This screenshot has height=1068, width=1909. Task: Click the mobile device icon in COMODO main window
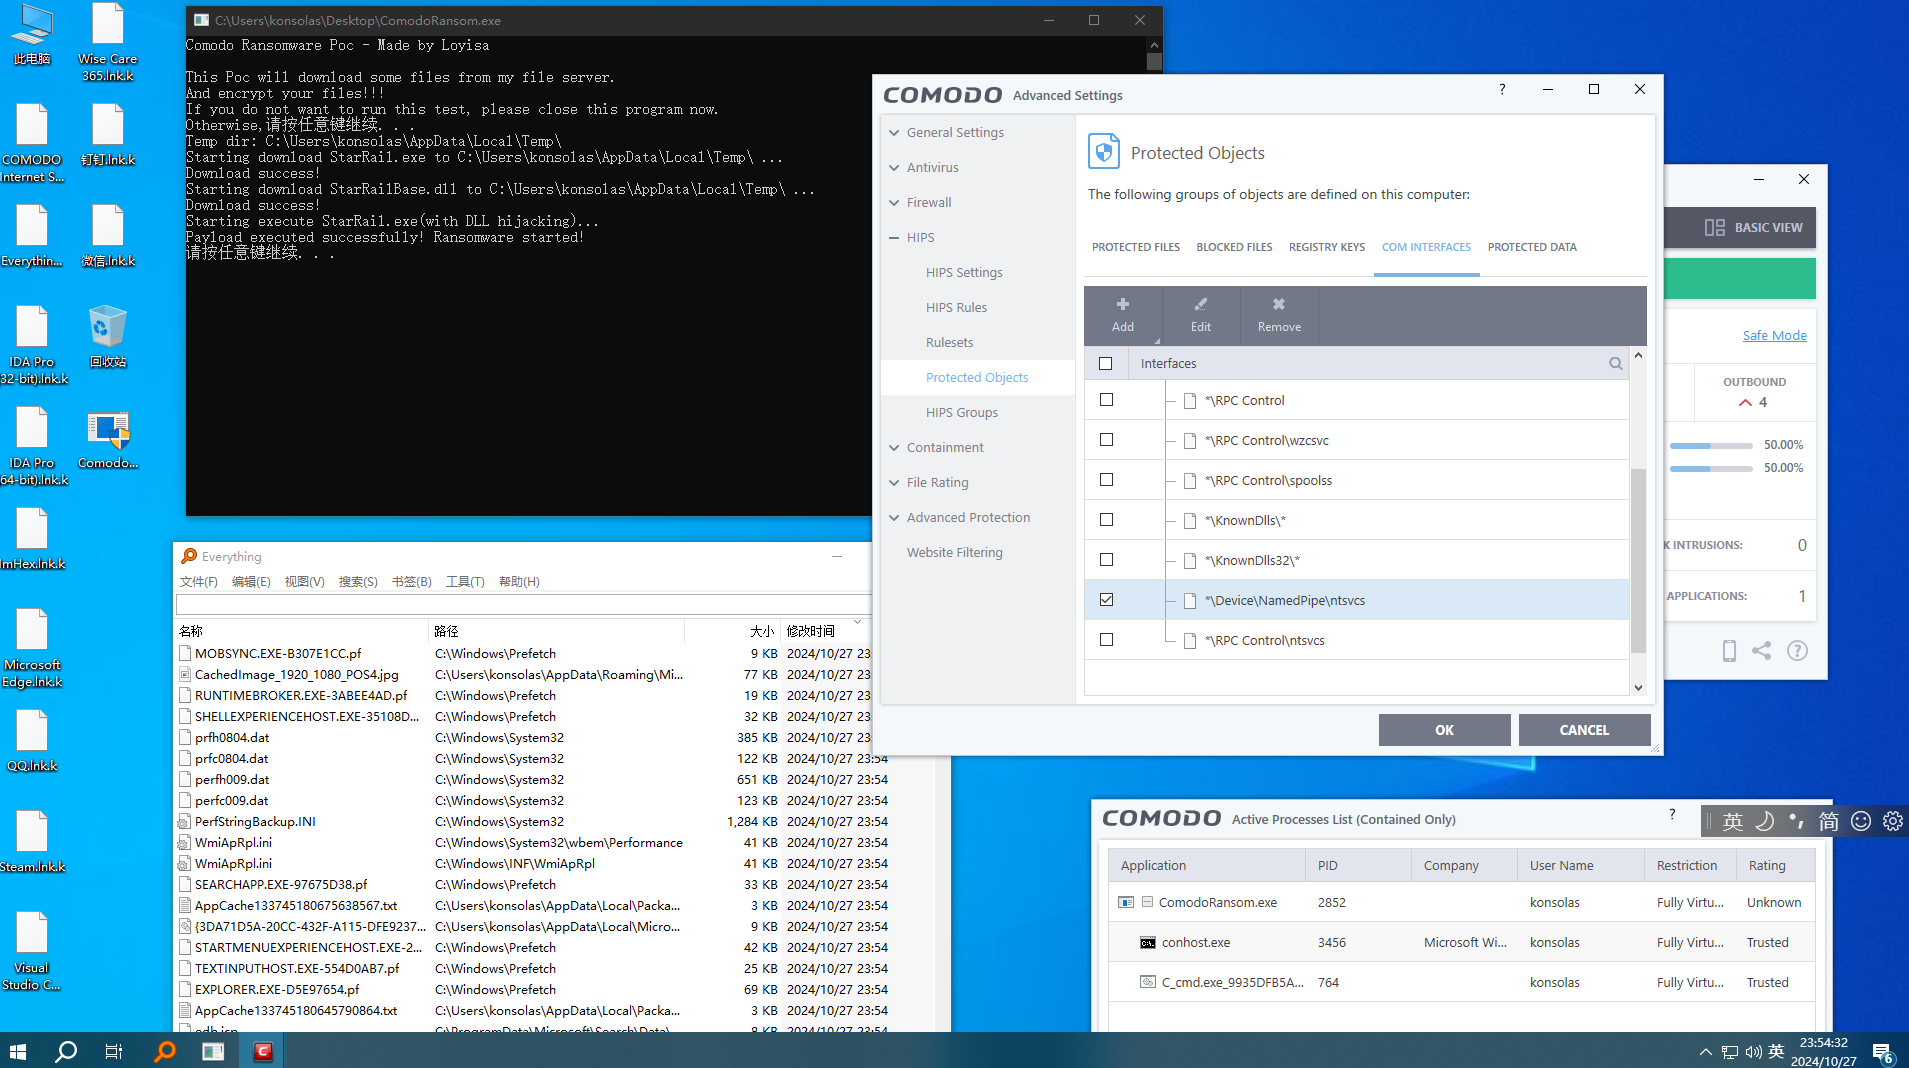[1729, 651]
